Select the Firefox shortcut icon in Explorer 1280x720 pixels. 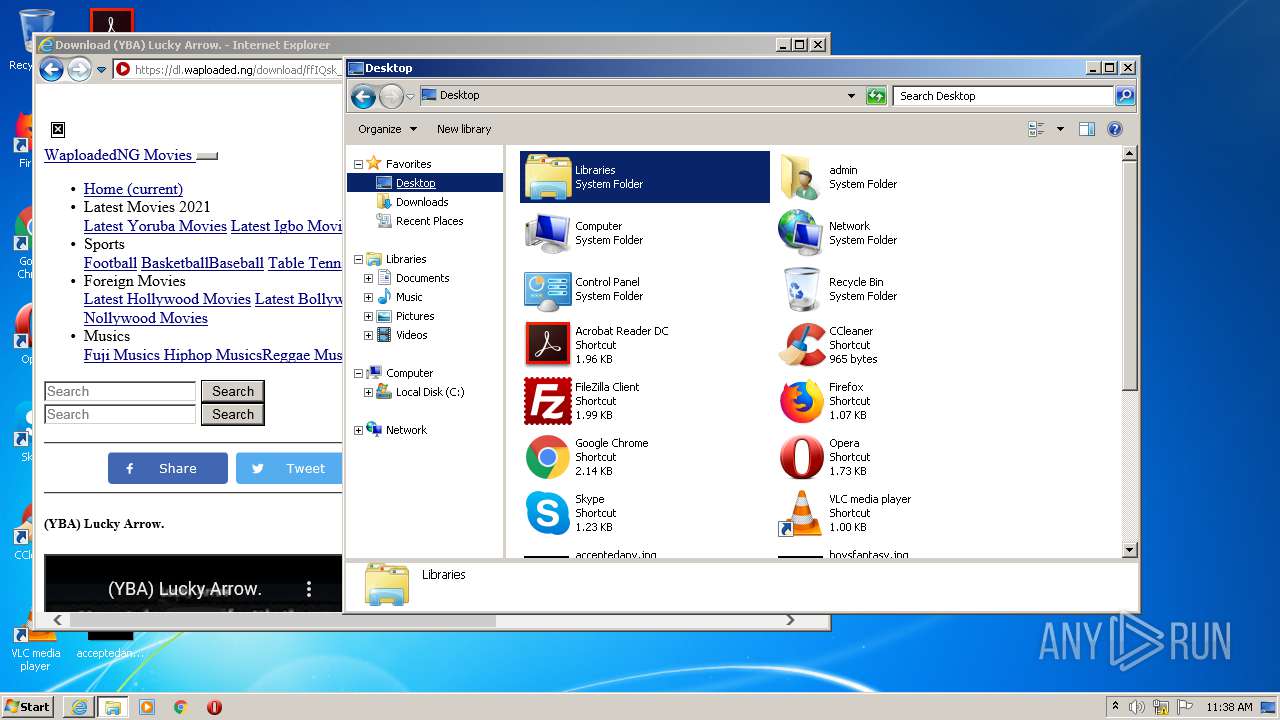click(x=801, y=401)
